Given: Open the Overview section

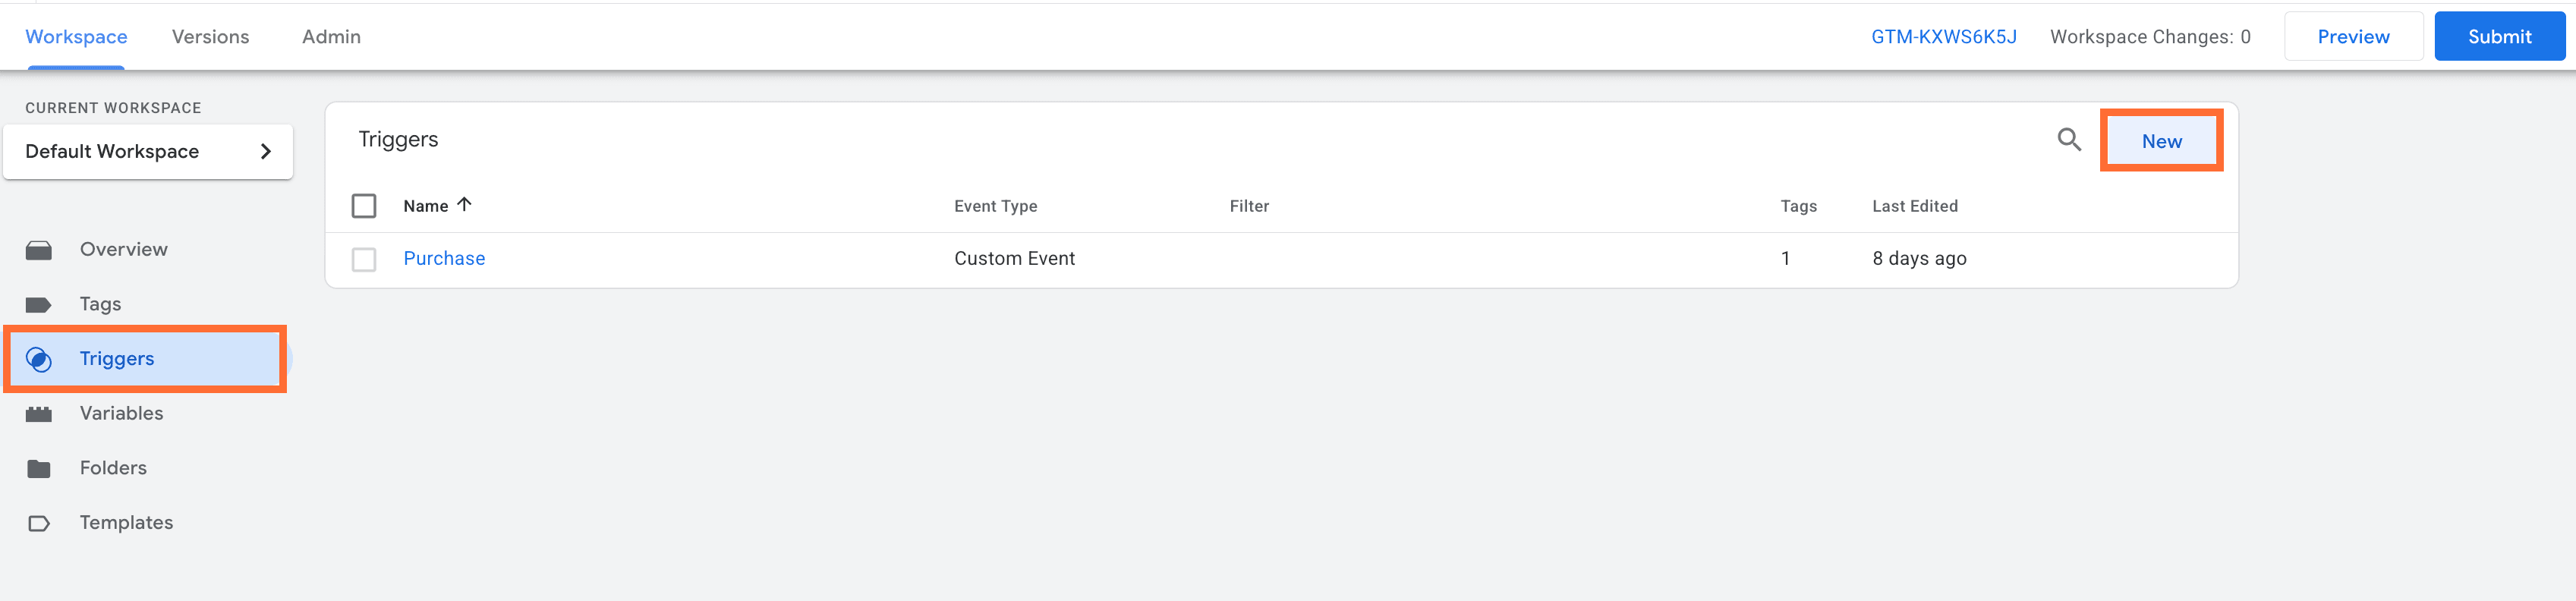Looking at the screenshot, I should pyautogui.click(x=124, y=249).
